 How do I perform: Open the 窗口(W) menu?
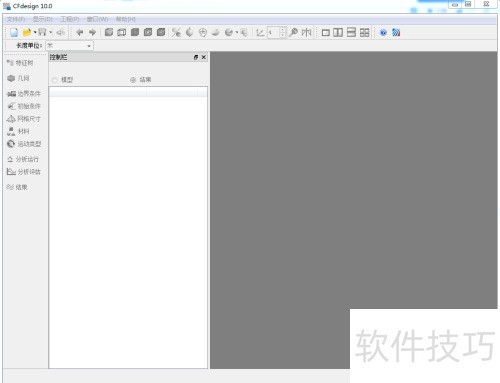pos(97,19)
